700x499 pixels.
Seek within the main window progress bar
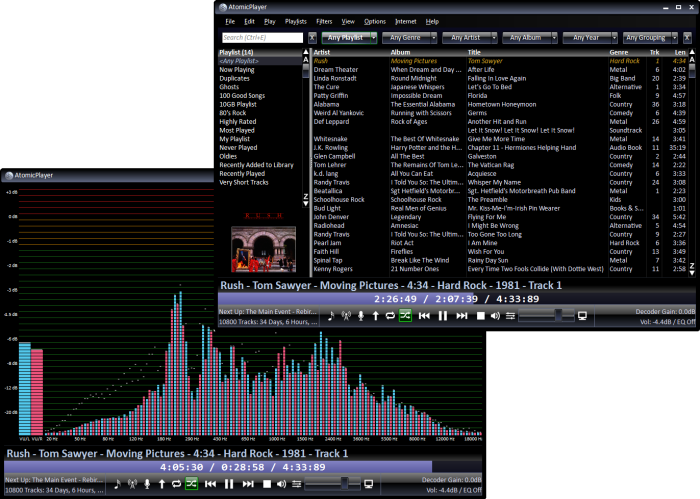pyautogui.click(x=457, y=299)
